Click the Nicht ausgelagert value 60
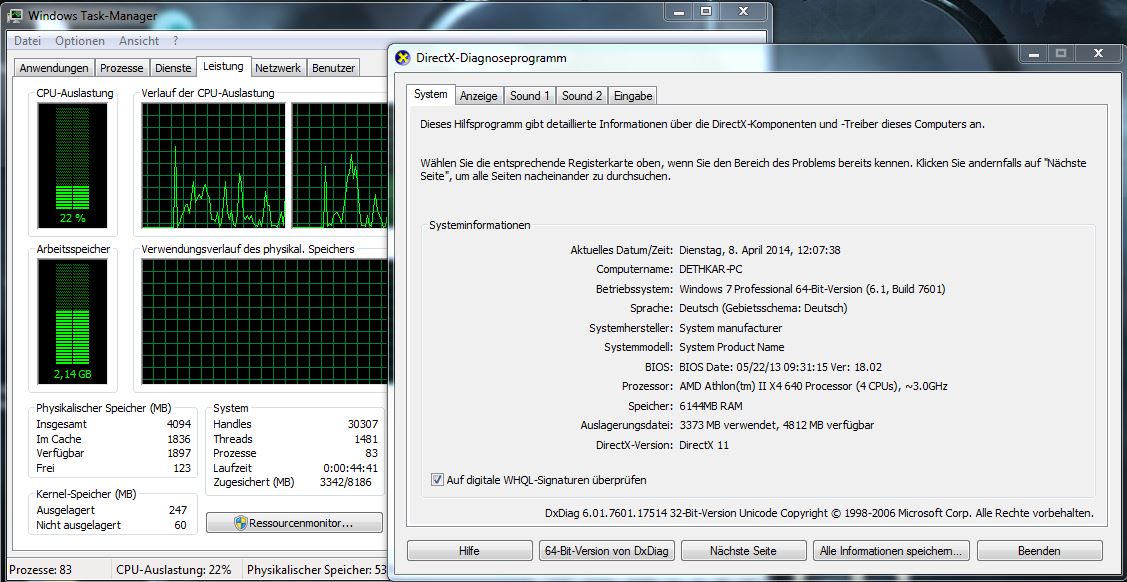 click(180, 525)
